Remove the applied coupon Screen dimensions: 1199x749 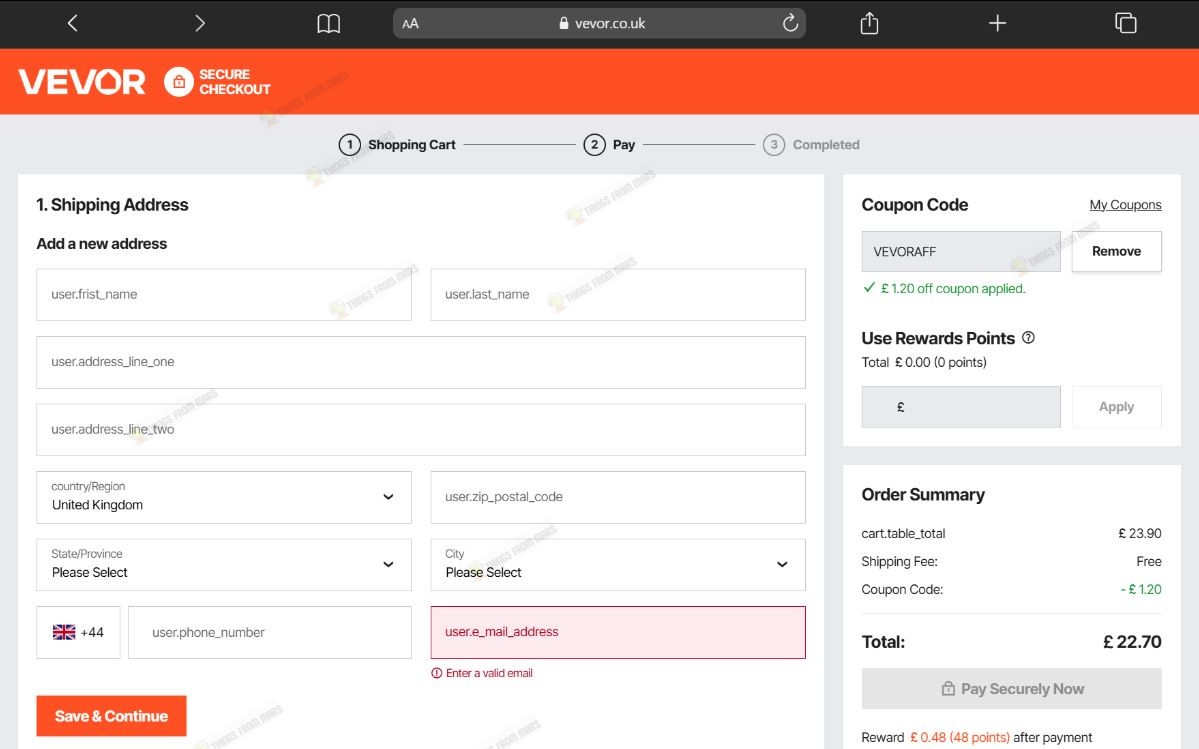pos(1116,251)
